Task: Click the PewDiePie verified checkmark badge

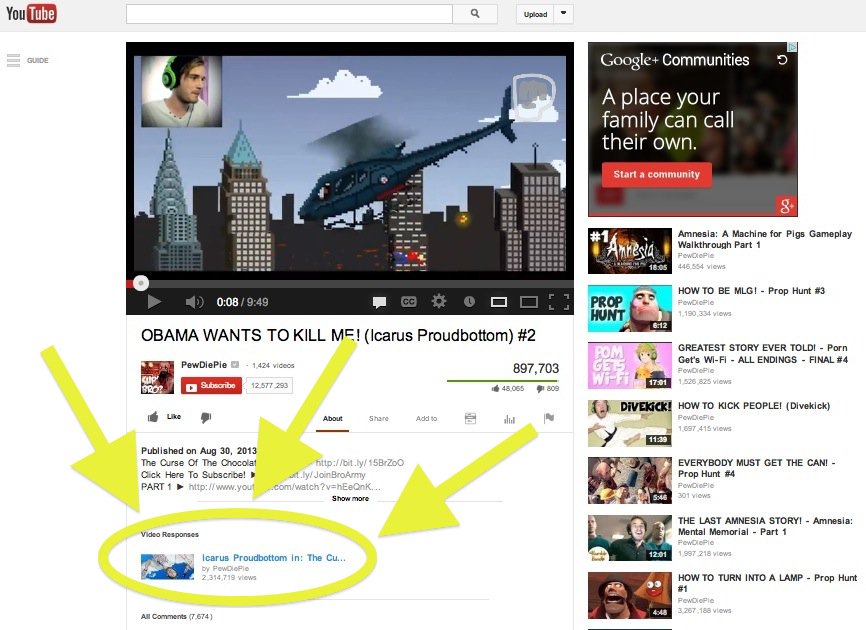Action: (235, 365)
